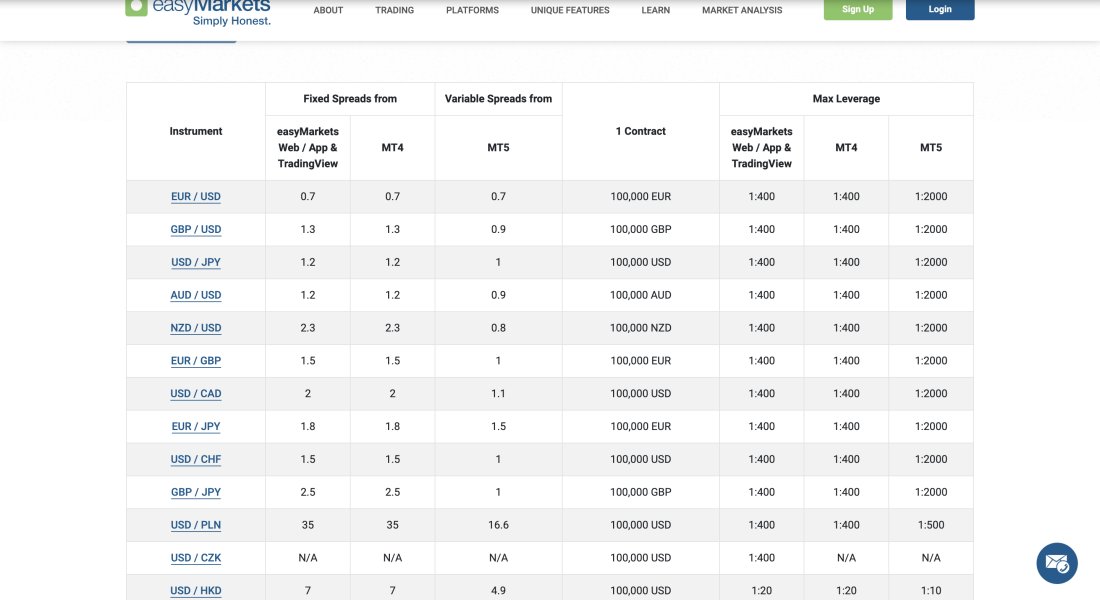The image size is (1100, 600).
Task: Open the About menu
Action: click(x=328, y=10)
